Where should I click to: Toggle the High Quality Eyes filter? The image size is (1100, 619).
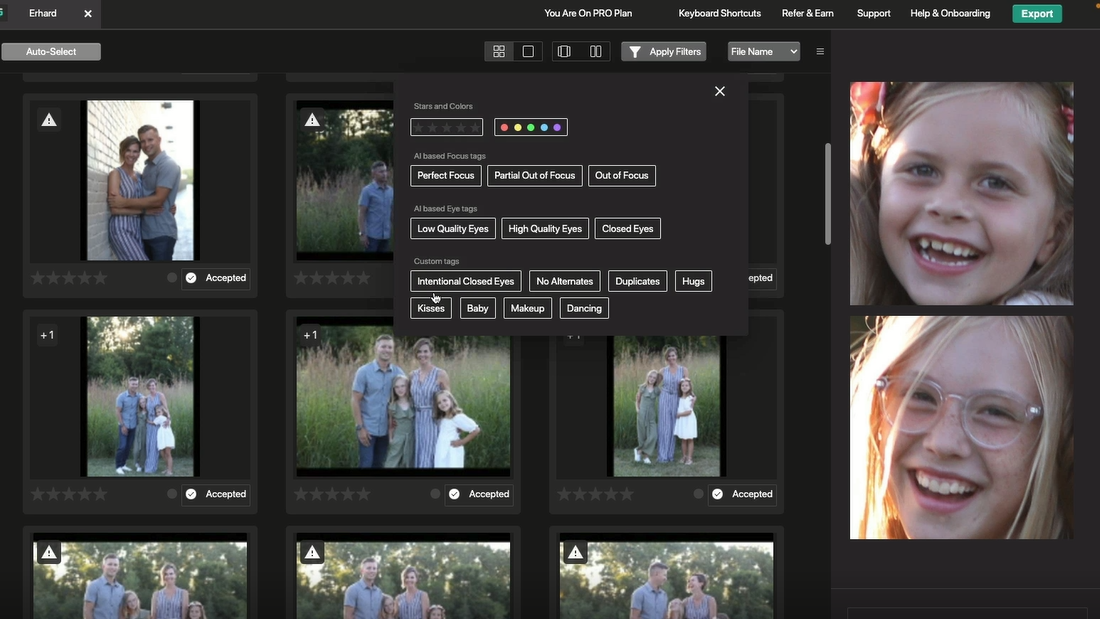545,229
